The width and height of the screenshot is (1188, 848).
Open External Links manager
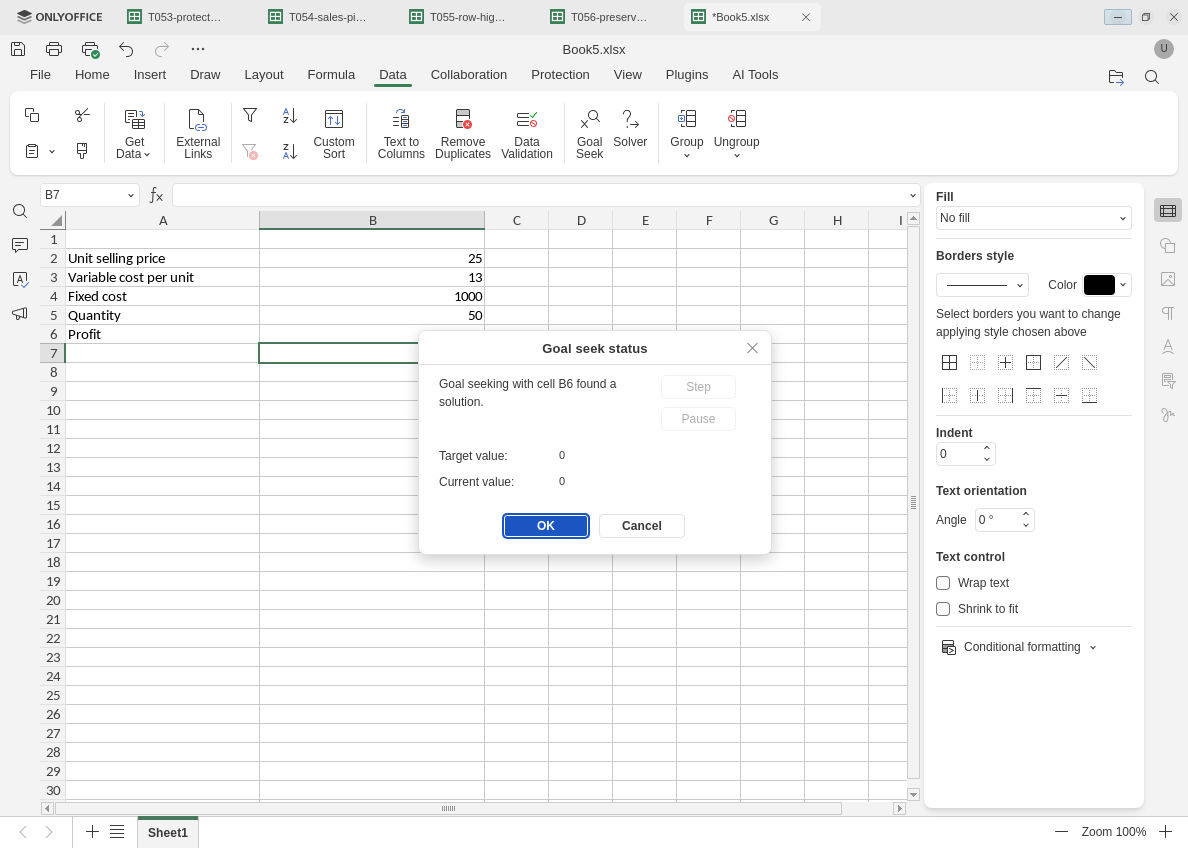pyautogui.click(x=198, y=134)
